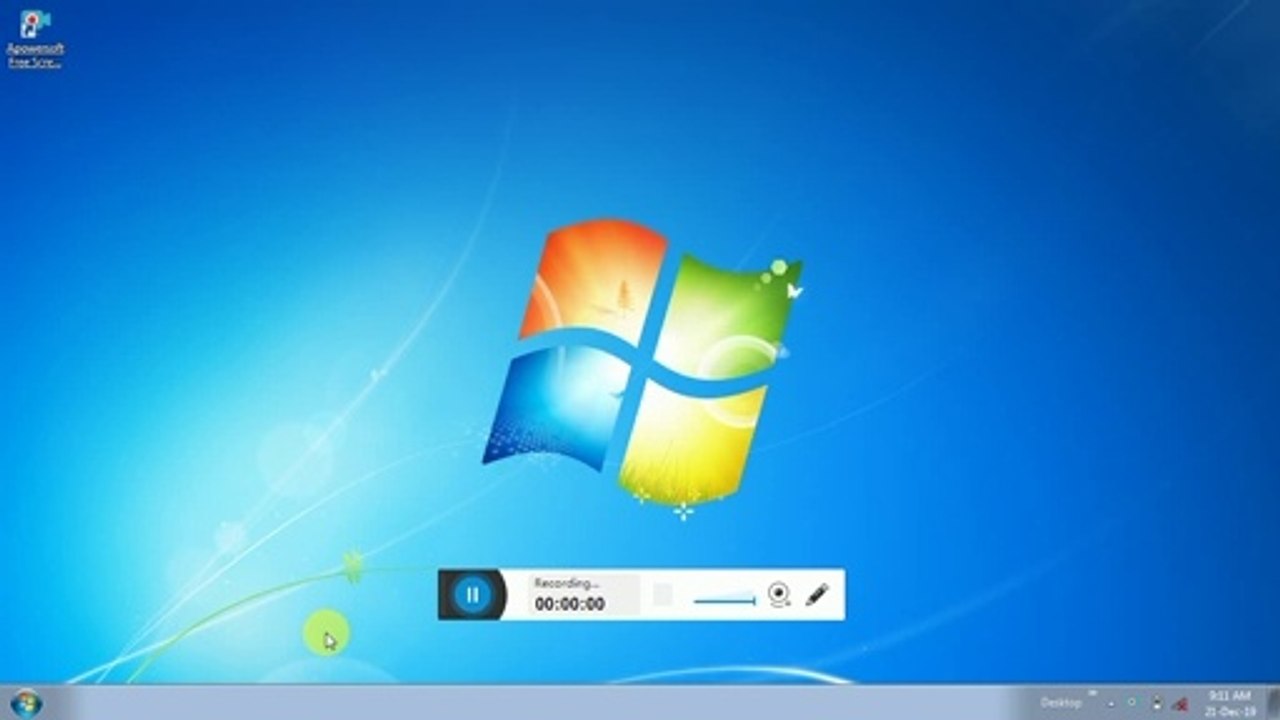This screenshot has width=1280, height=720.
Task: Click the Recording... status label
Action: coord(566,583)
